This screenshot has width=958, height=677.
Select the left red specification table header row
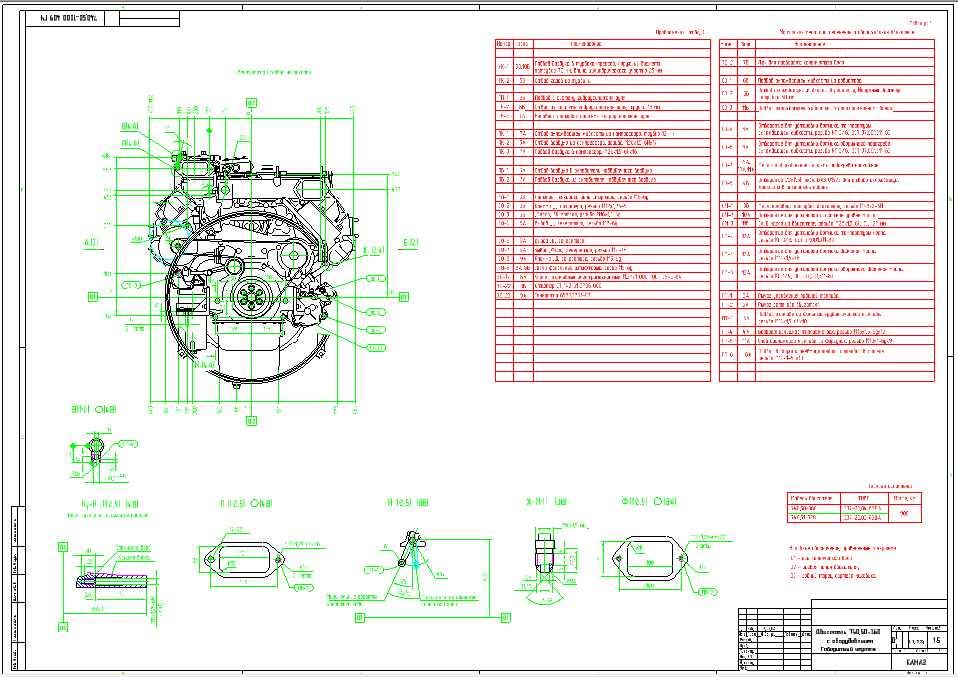coord(603,45)
